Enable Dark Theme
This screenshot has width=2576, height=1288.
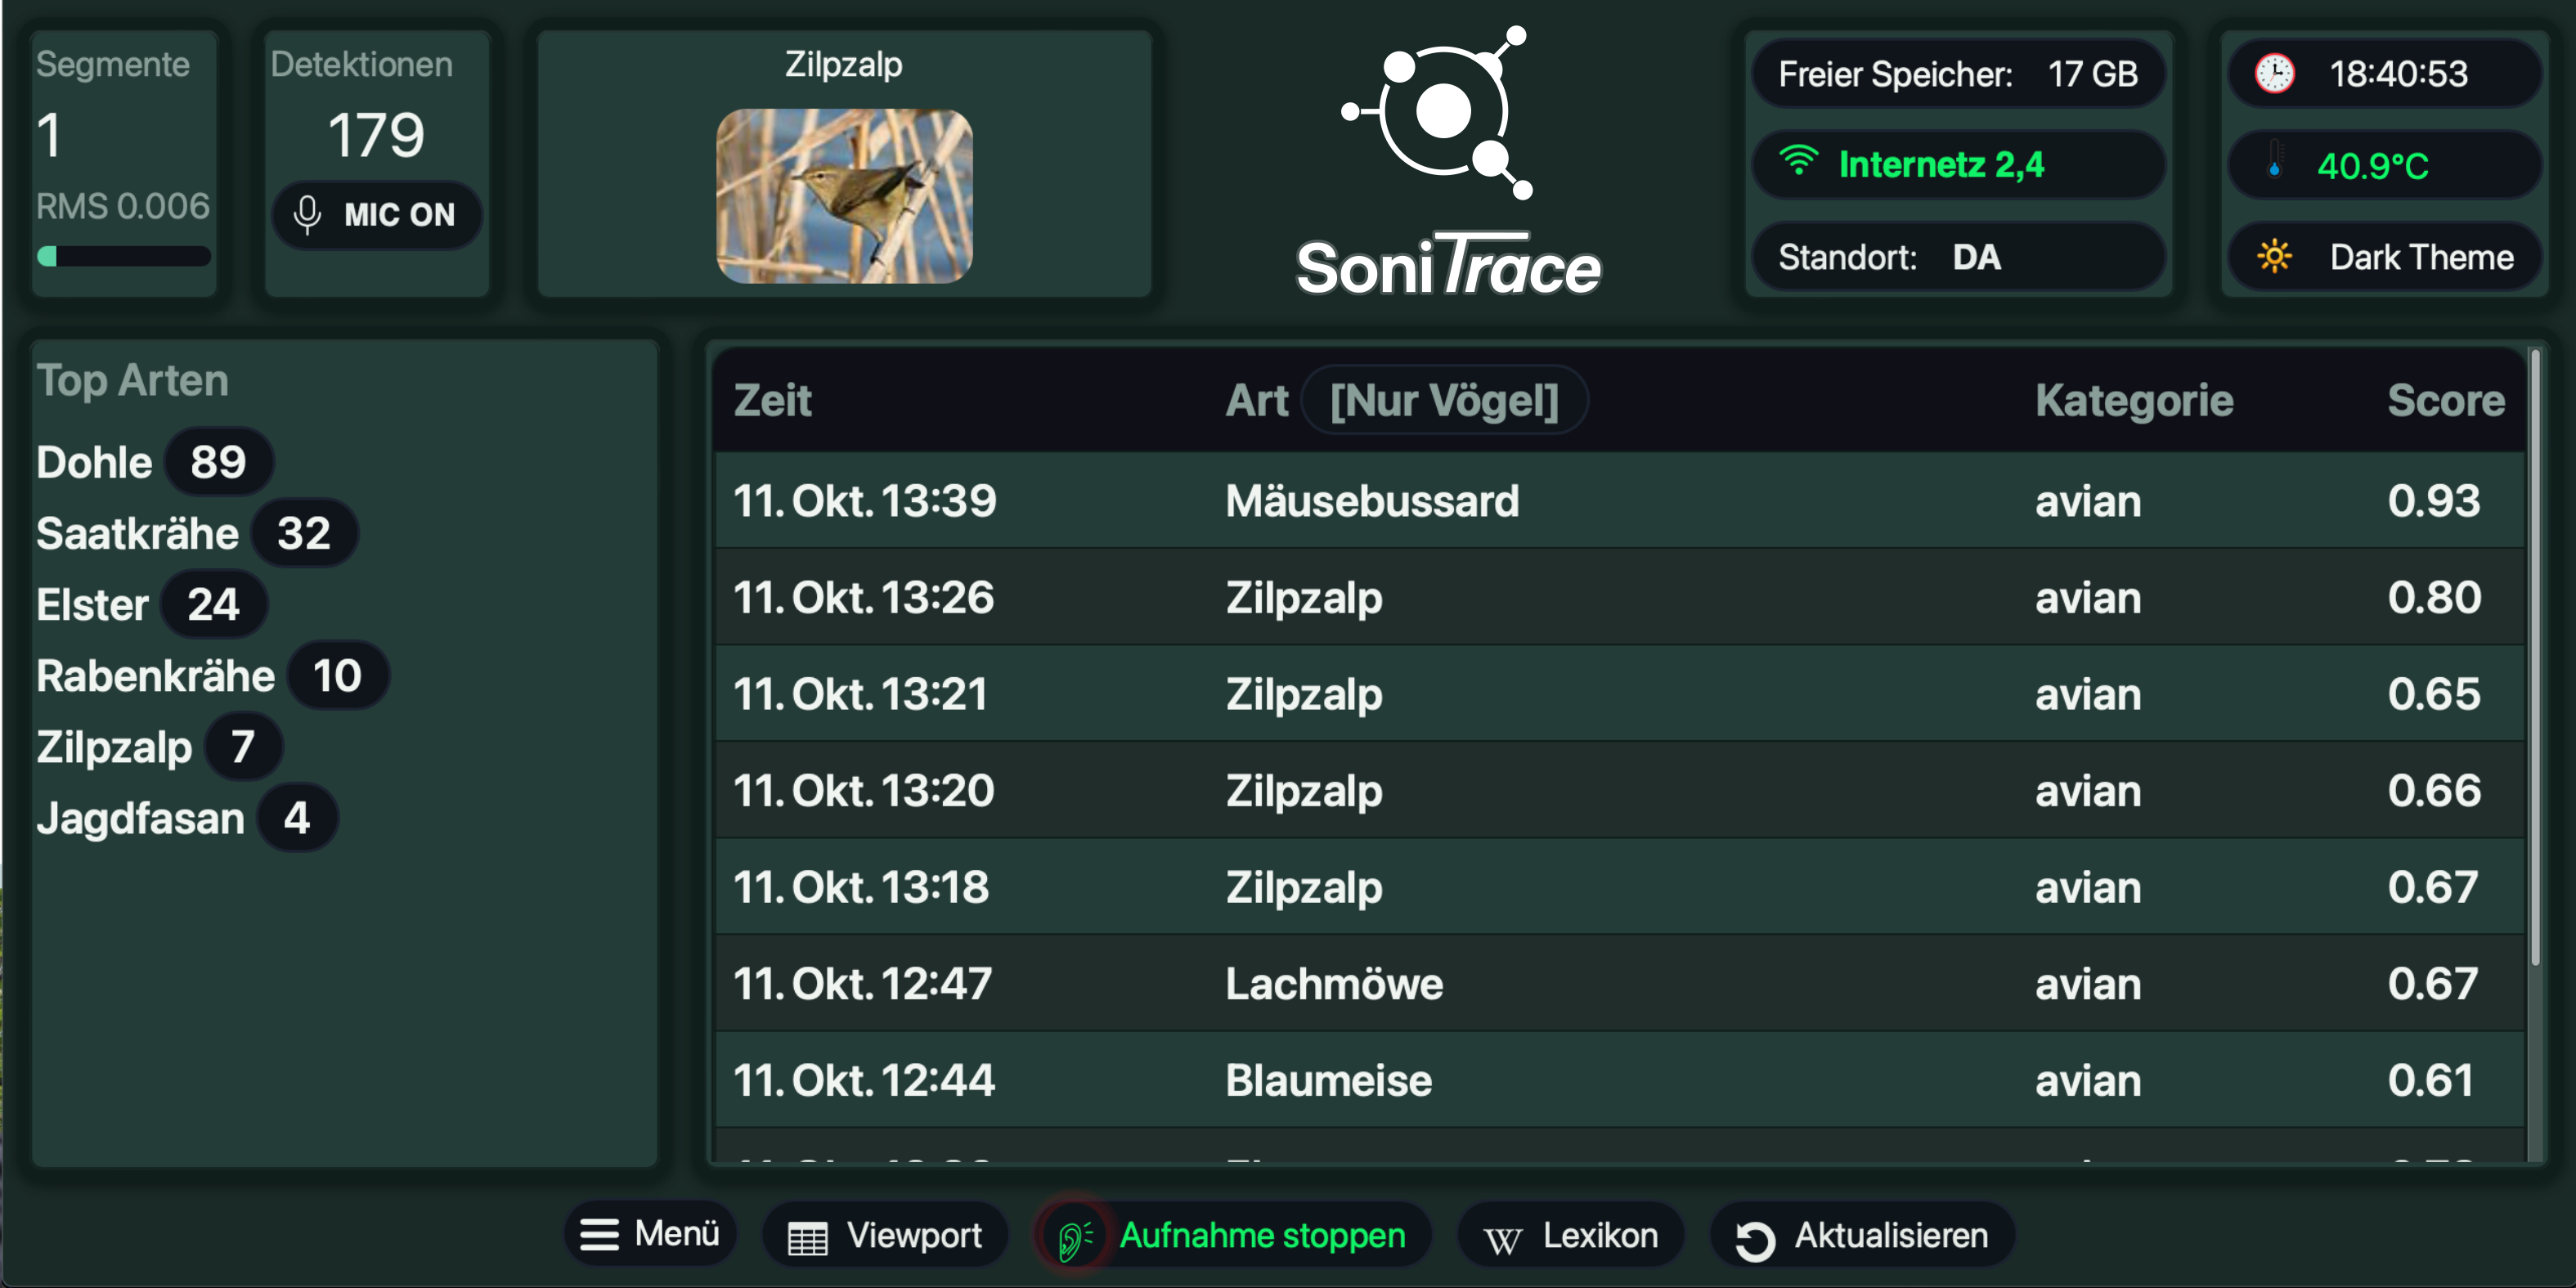pos(2386,257)
